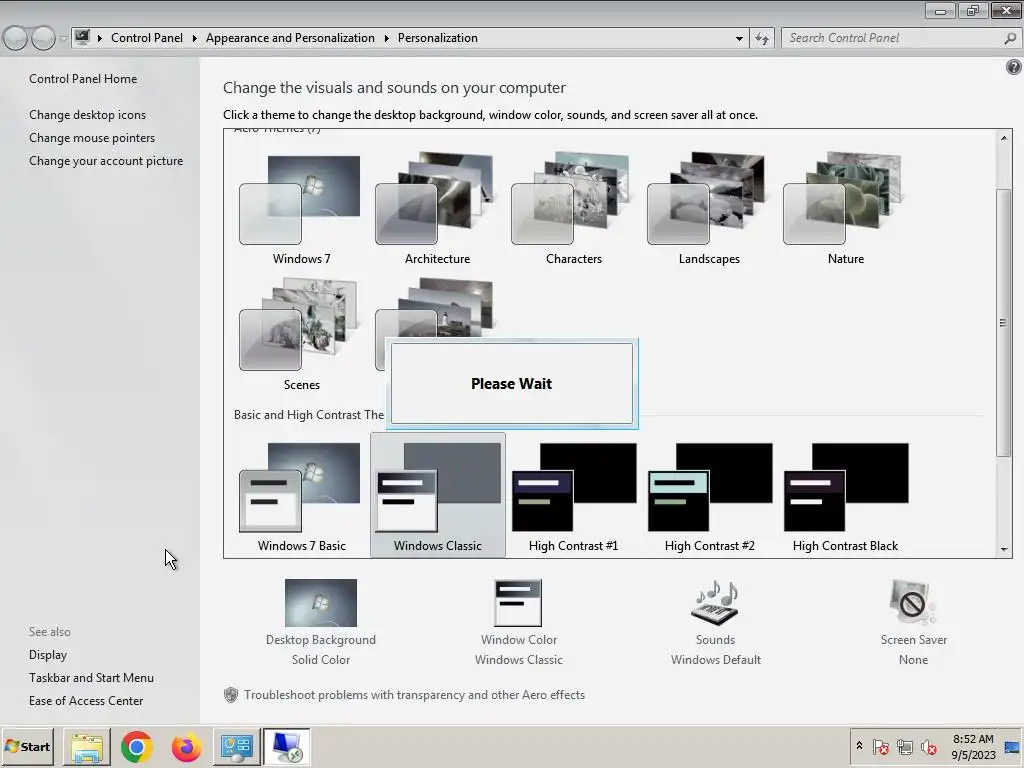The width and height of the screenshot is (1024, 768).
Task: Show hidden tray icons arrow
Action: [859, 746]
